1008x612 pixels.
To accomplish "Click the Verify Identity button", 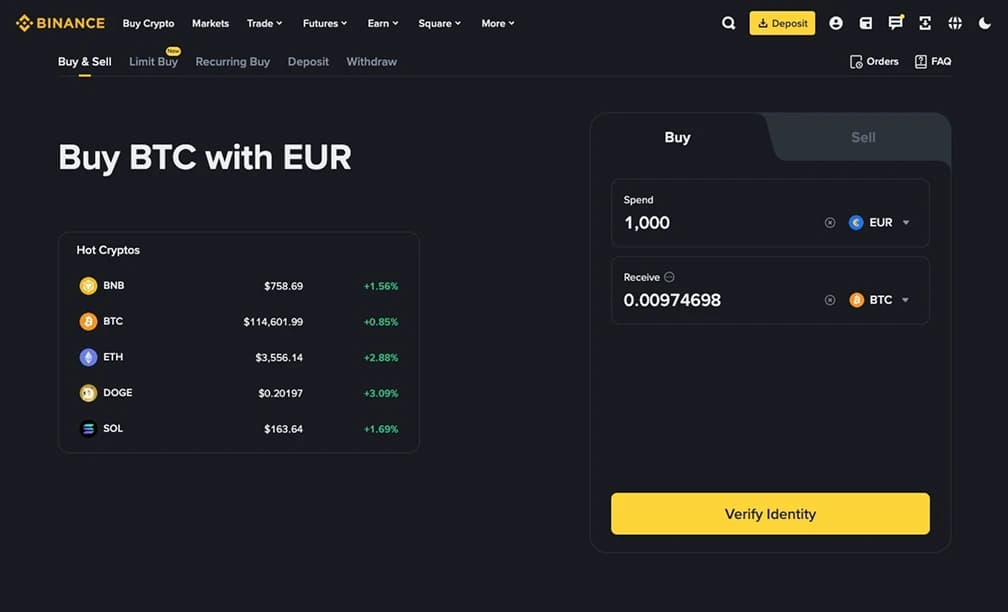I will click(x=770, y=514).
